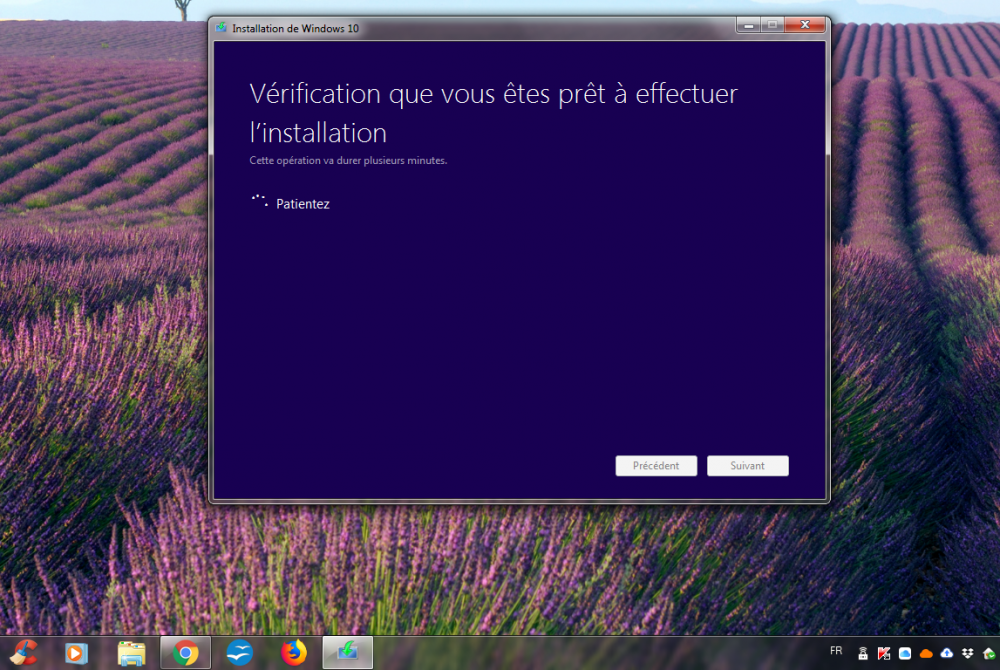Click the Kaspersky tray icon
The height and width of the screenshot is (670, 1000).
884,654
